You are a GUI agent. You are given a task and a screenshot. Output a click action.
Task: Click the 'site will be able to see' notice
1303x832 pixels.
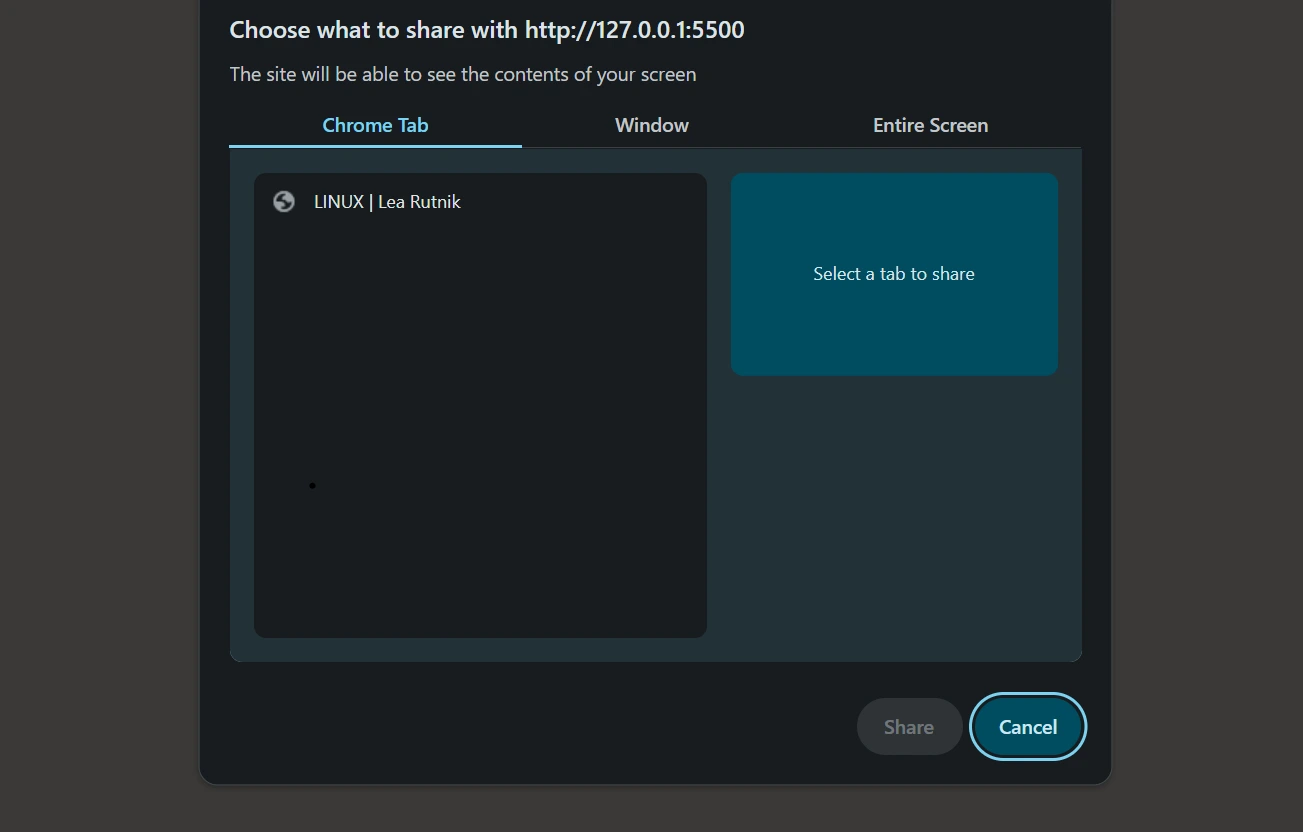click(x=462, y=74)
